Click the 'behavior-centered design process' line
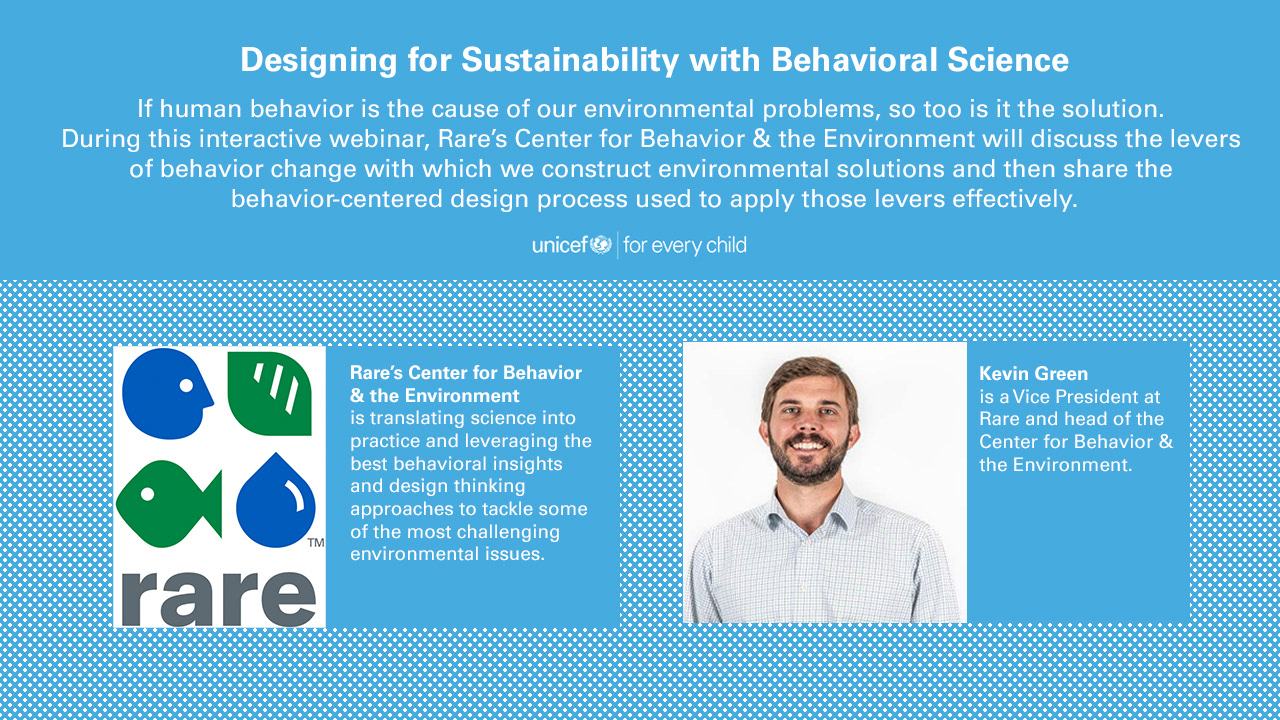The image size is (1280, 720). (654, 199)
